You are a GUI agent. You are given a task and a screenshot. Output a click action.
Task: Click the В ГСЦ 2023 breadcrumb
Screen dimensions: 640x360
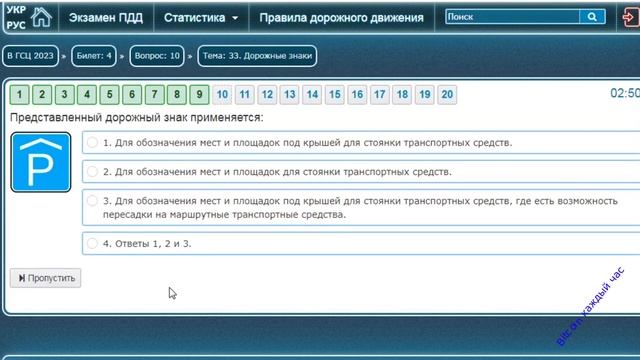click(30, 56)
